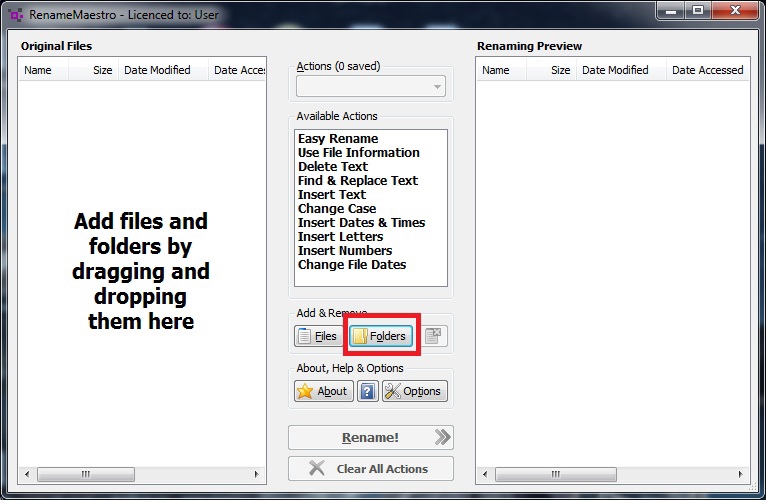Click the star icon on About button

click(305, 391)
